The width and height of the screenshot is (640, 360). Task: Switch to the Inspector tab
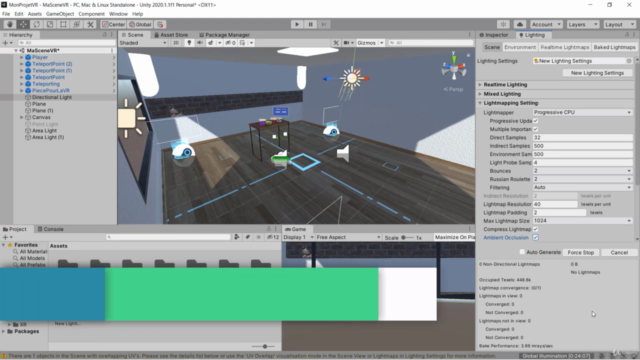[493, 35]
